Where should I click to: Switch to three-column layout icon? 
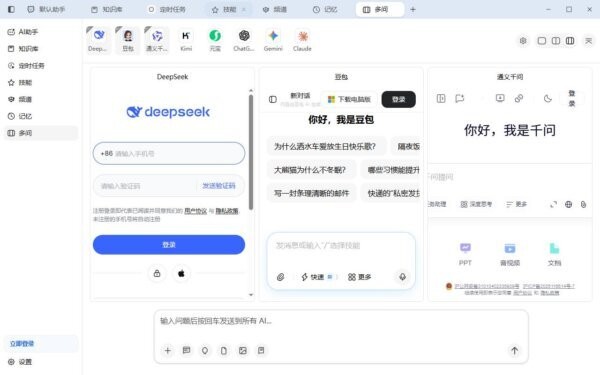(570, 41)
